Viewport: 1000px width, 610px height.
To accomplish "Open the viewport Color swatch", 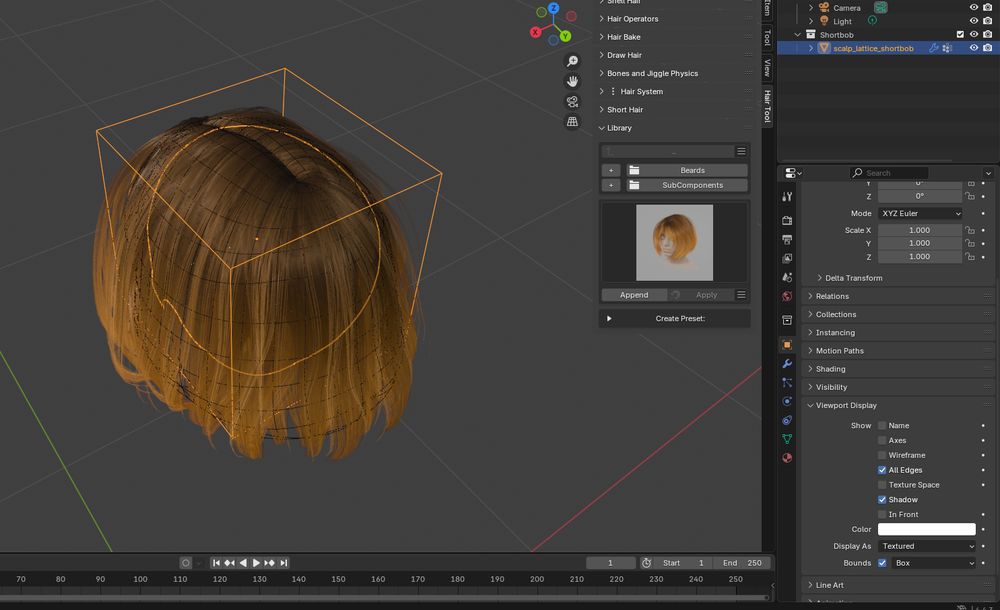I will 927,529.
